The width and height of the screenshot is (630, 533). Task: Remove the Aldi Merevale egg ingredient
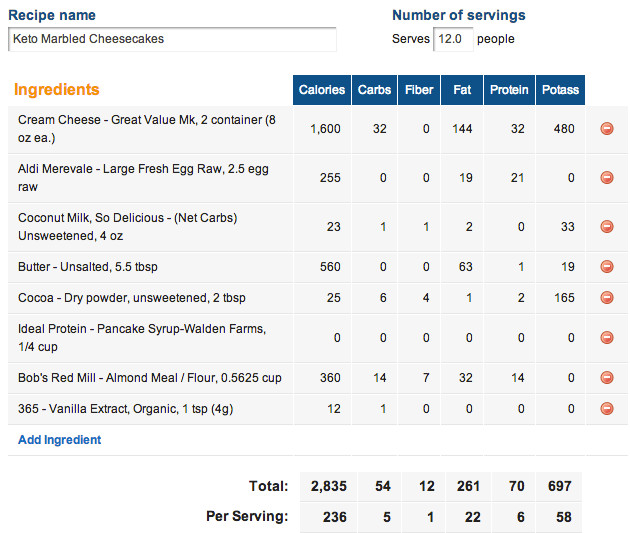[x=607, y=178]
